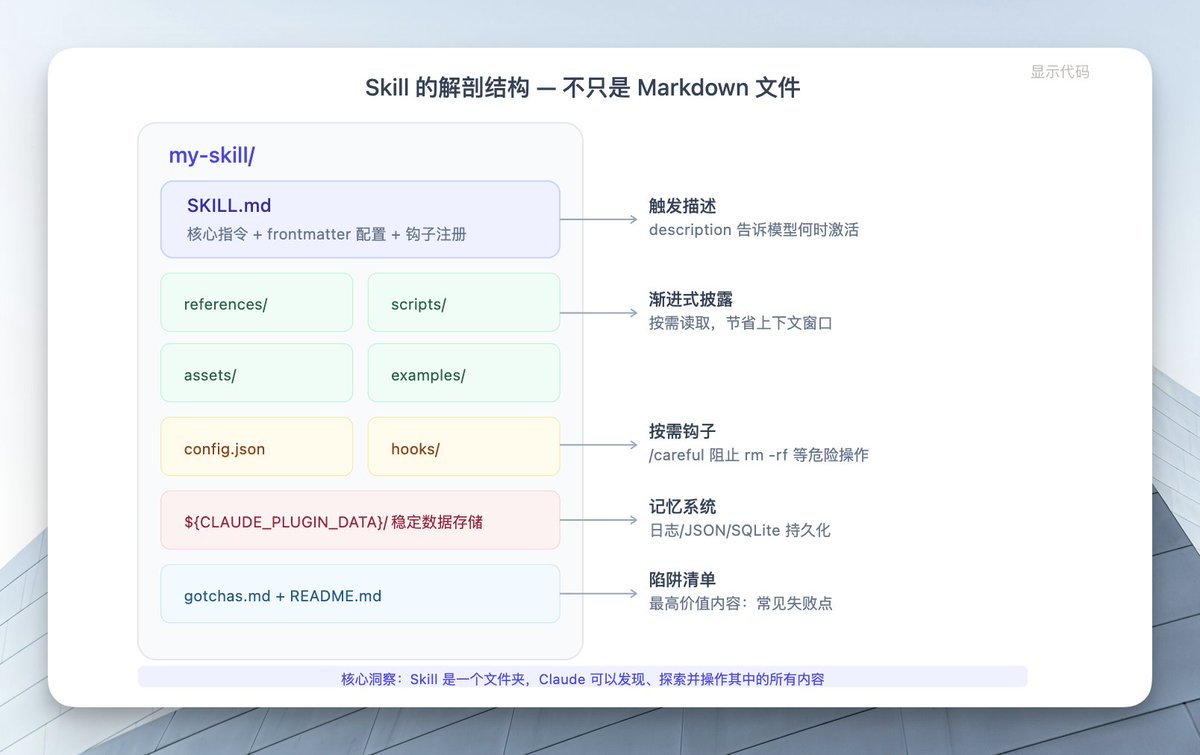This screenshot has width=1200, height=755.
Task: Click the 记忆系统 heading
Action: coord(683,506)
